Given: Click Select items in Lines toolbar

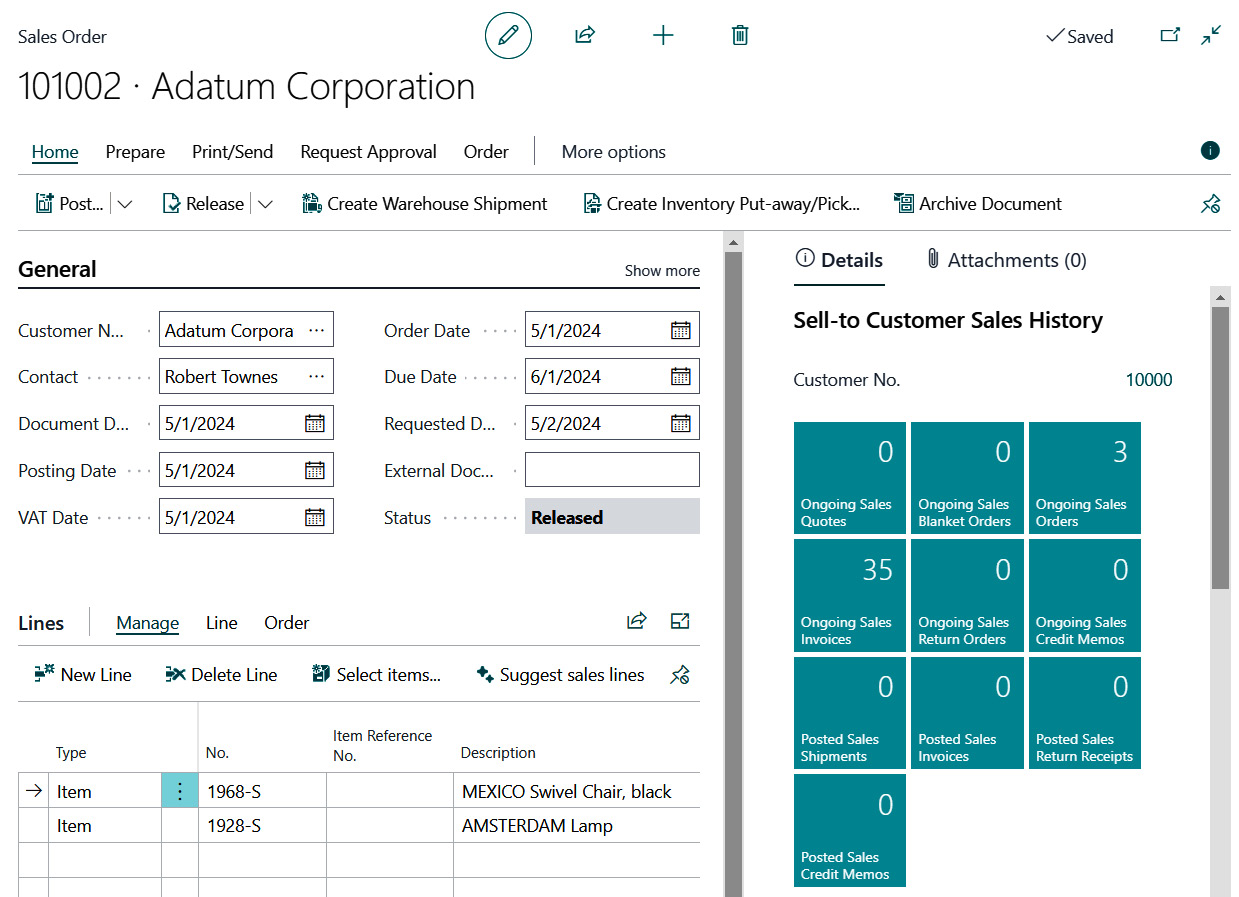Looking at the screenshot, I should click(376, 675).
